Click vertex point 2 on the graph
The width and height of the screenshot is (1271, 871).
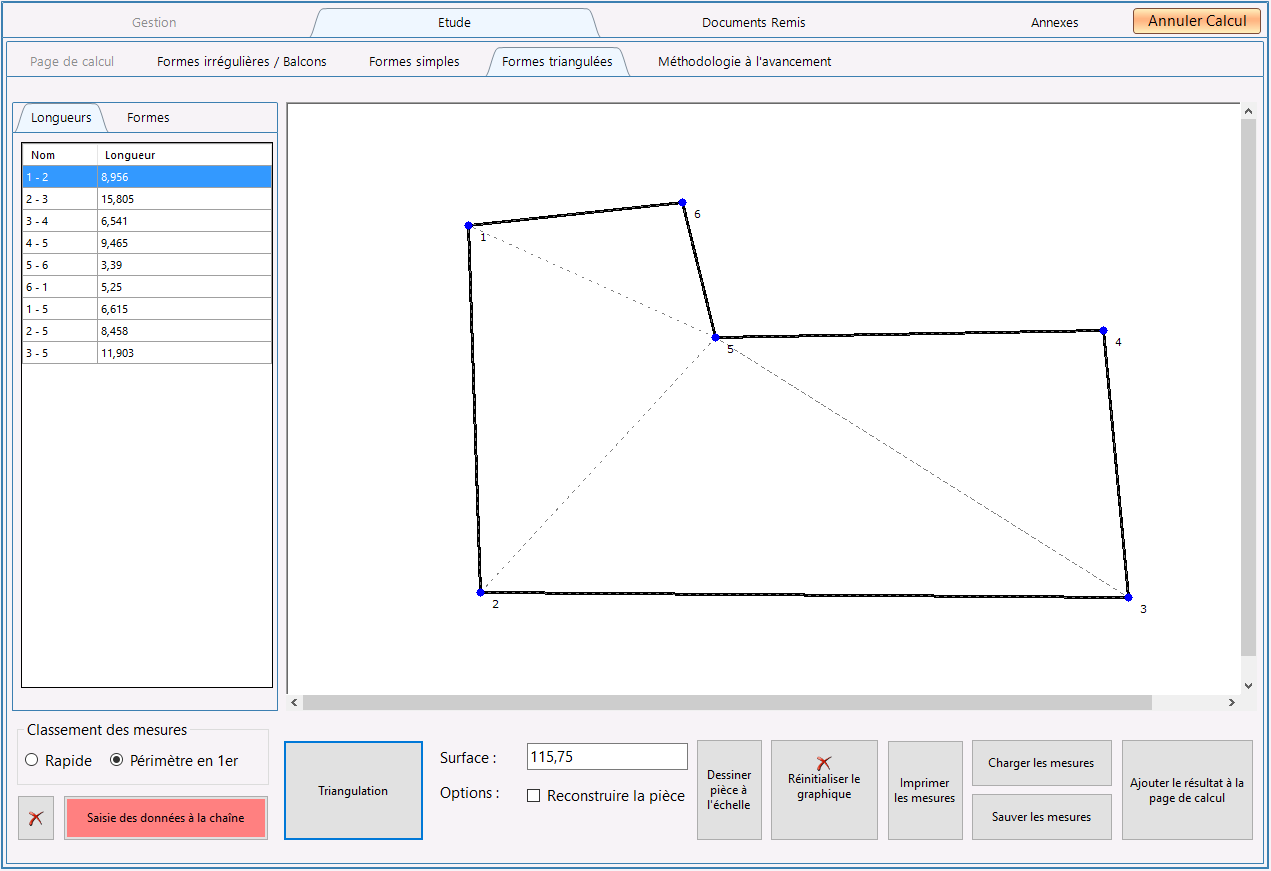[x=480, y=592]
